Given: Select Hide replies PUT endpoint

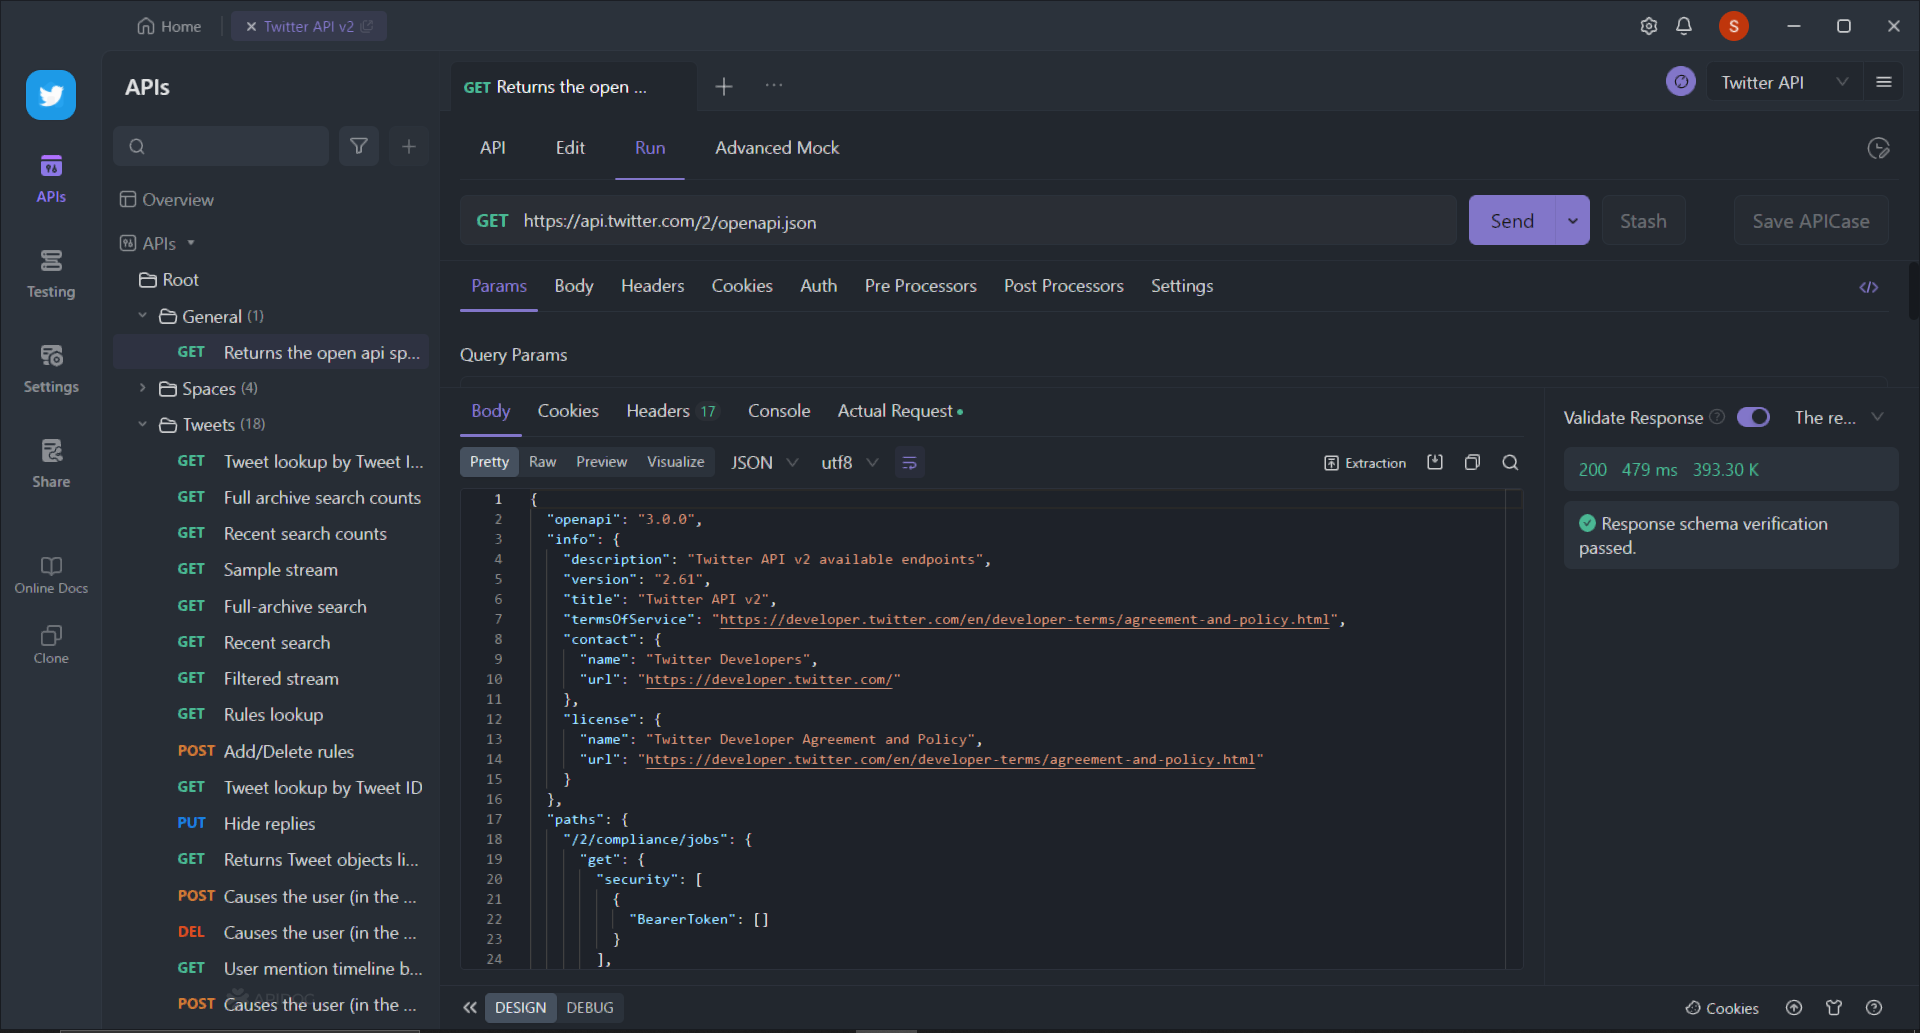Looking at the screenshot, I should click(x=271, y=823).
